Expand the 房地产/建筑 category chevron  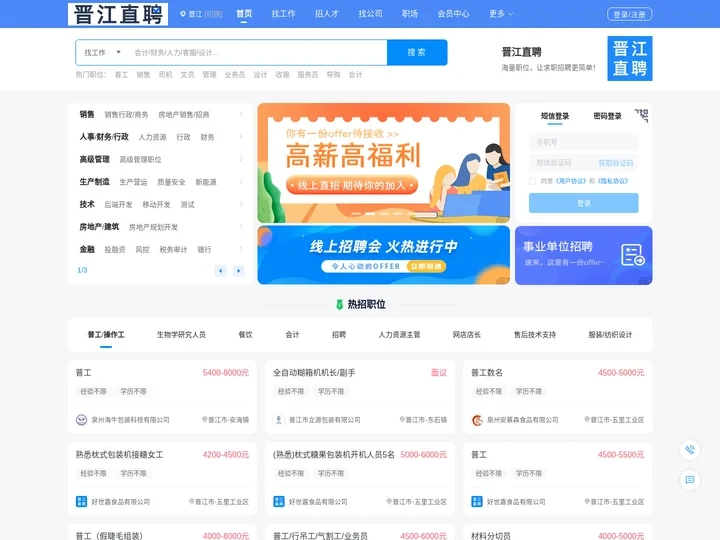point(241,227)
